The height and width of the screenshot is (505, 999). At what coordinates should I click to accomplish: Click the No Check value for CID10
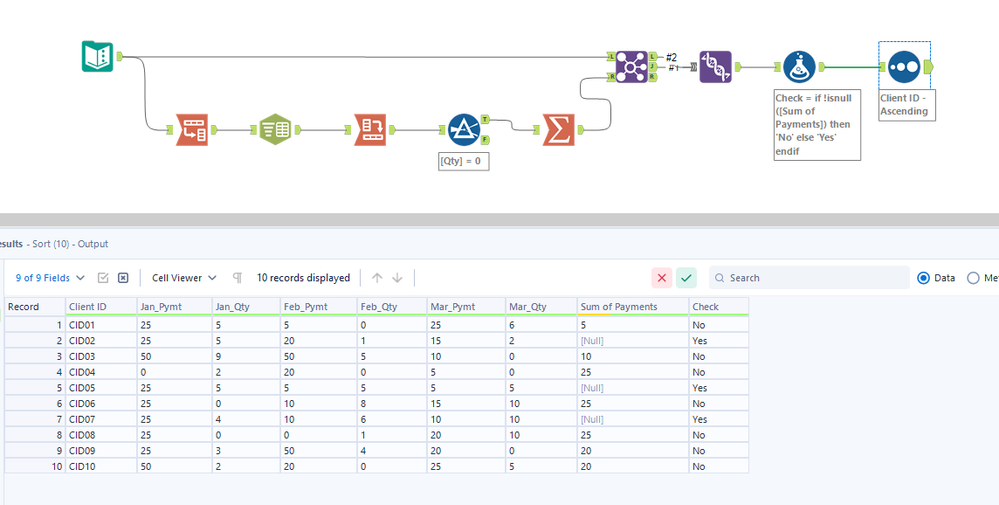tap(719, 466)
